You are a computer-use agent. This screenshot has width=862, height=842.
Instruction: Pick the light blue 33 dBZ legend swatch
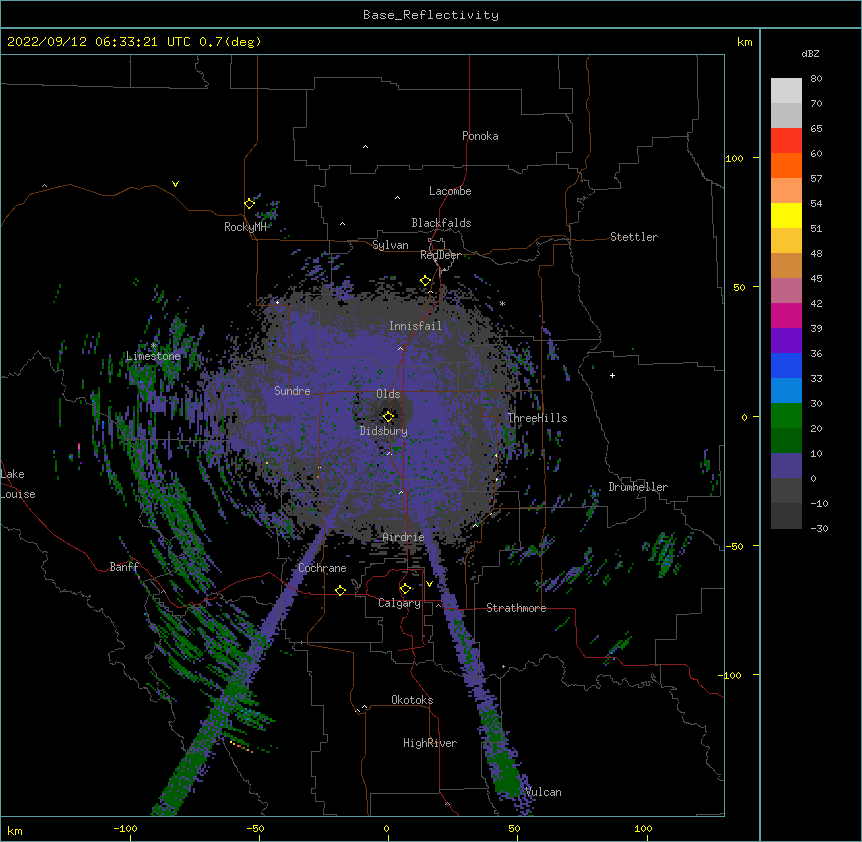[x=786, y=390]
